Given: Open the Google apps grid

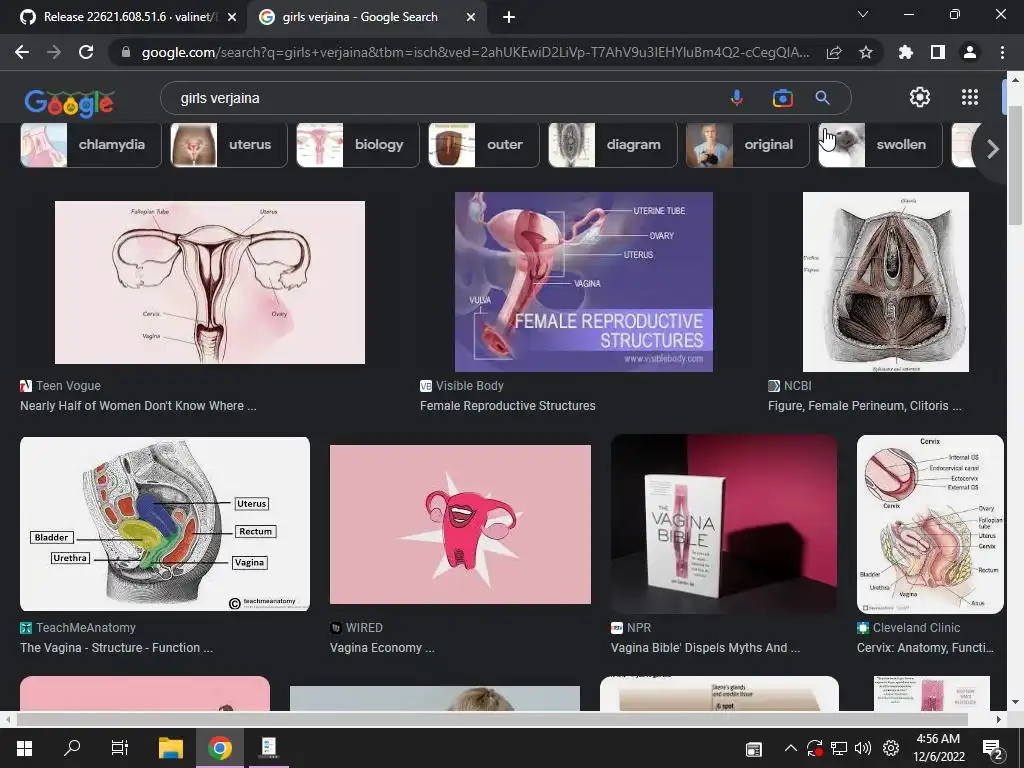Looking at the screenshot, I should pos(970,97).
